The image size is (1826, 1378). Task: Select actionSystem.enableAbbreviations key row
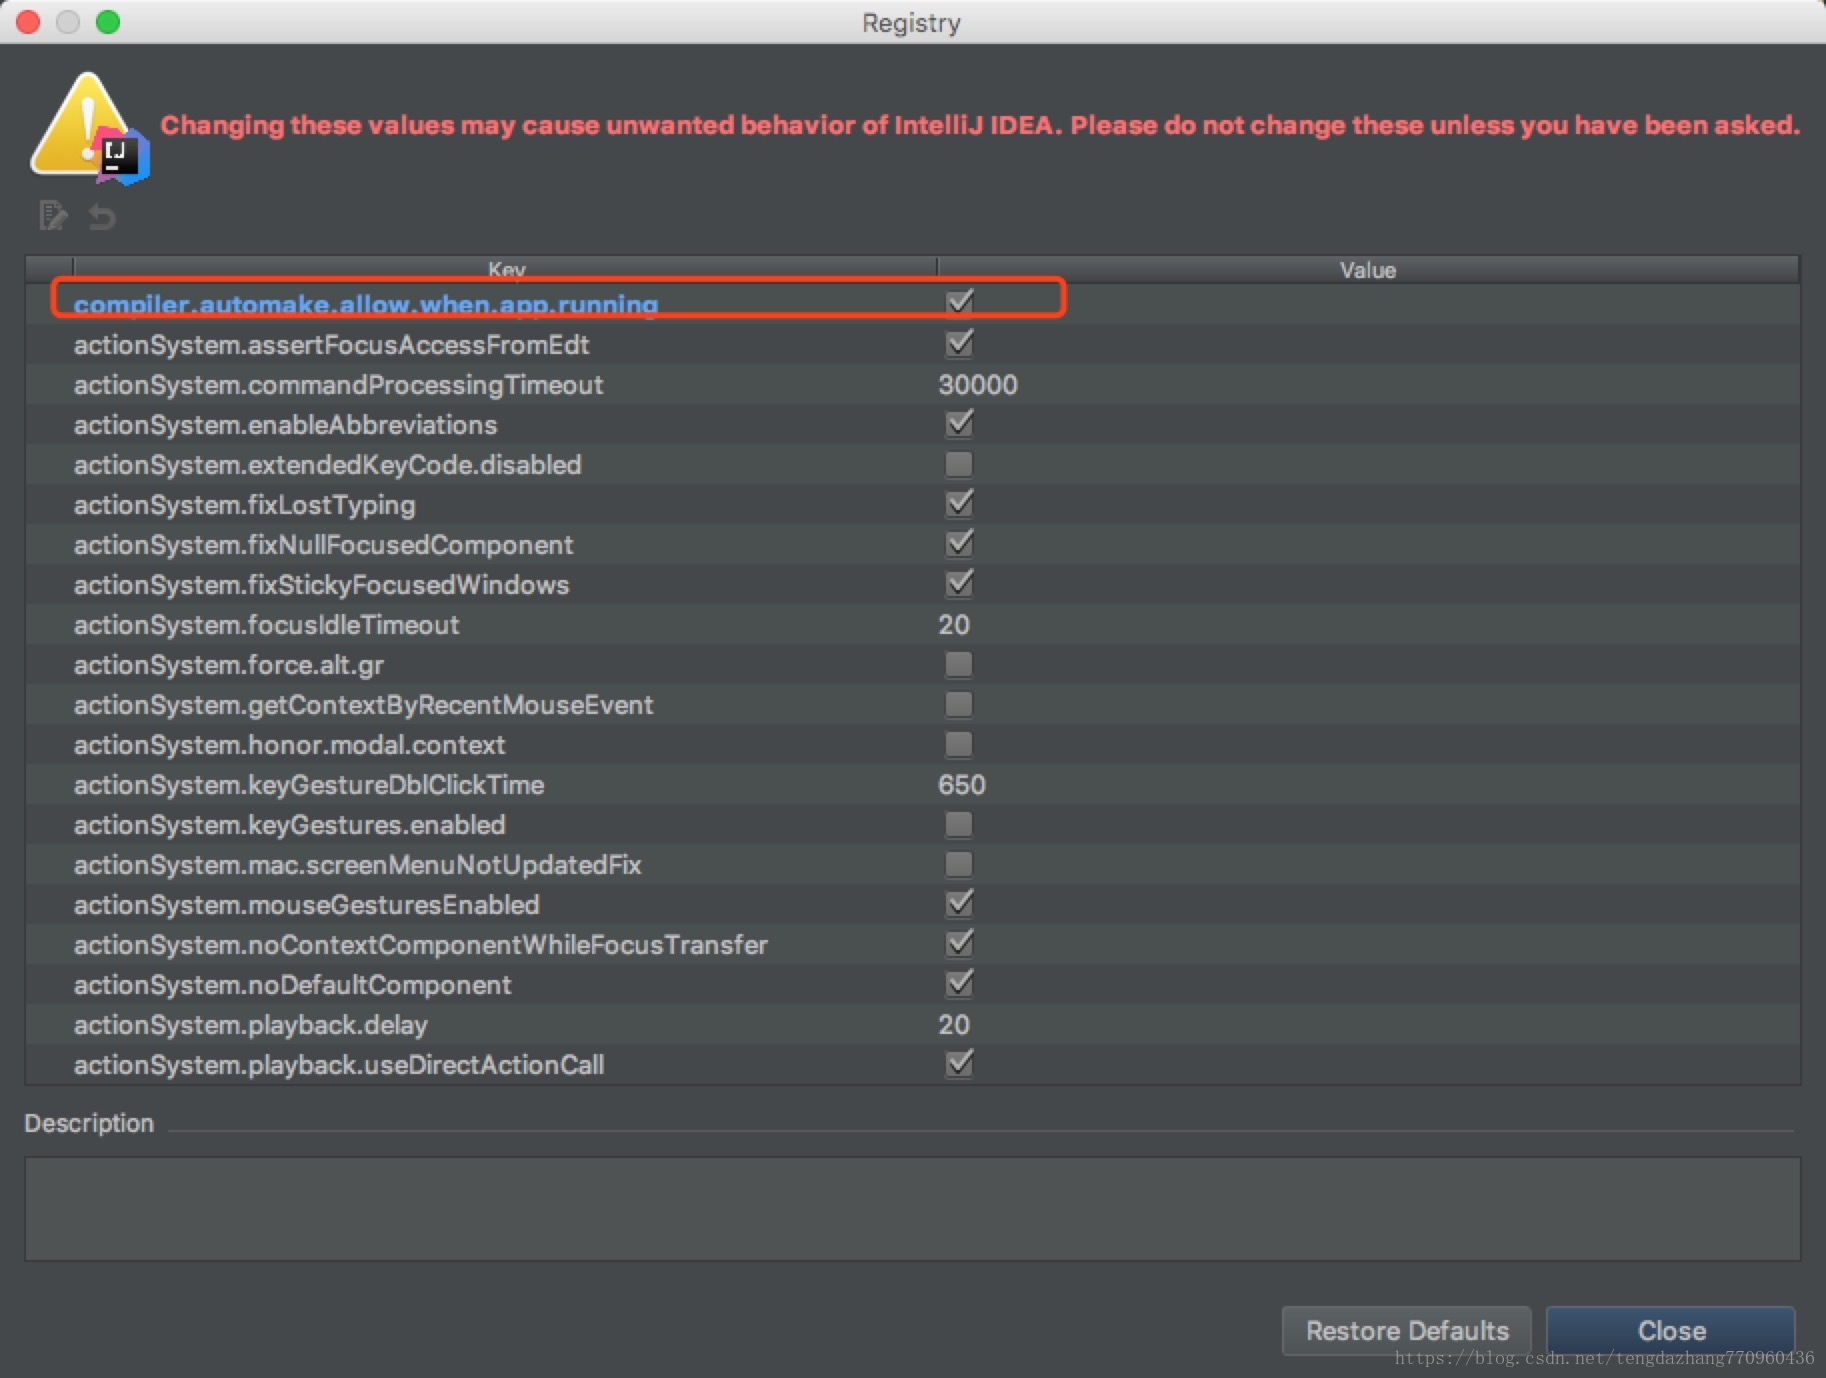click(x=912, y=424)
